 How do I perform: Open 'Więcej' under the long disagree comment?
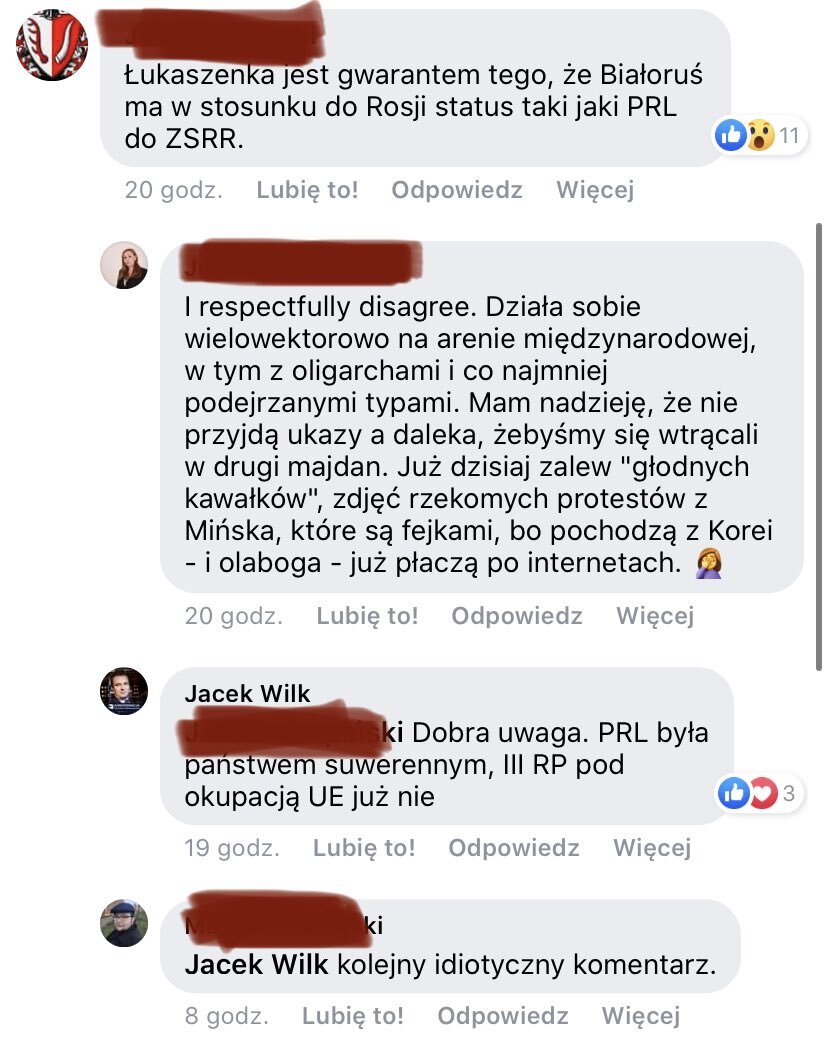tap(655, 615)
